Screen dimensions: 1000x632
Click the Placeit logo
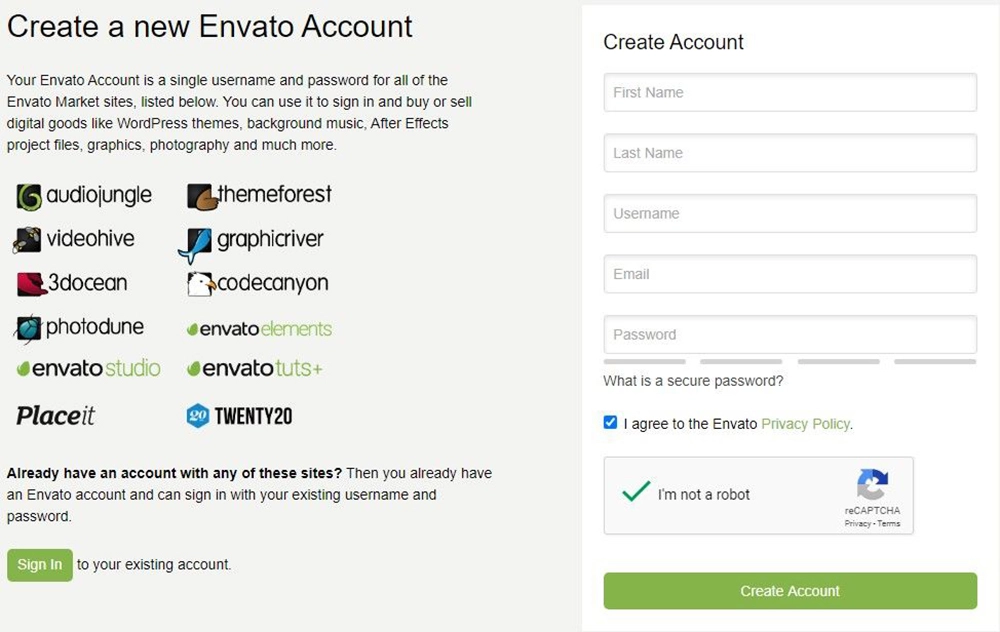click(x=55, y=416)
